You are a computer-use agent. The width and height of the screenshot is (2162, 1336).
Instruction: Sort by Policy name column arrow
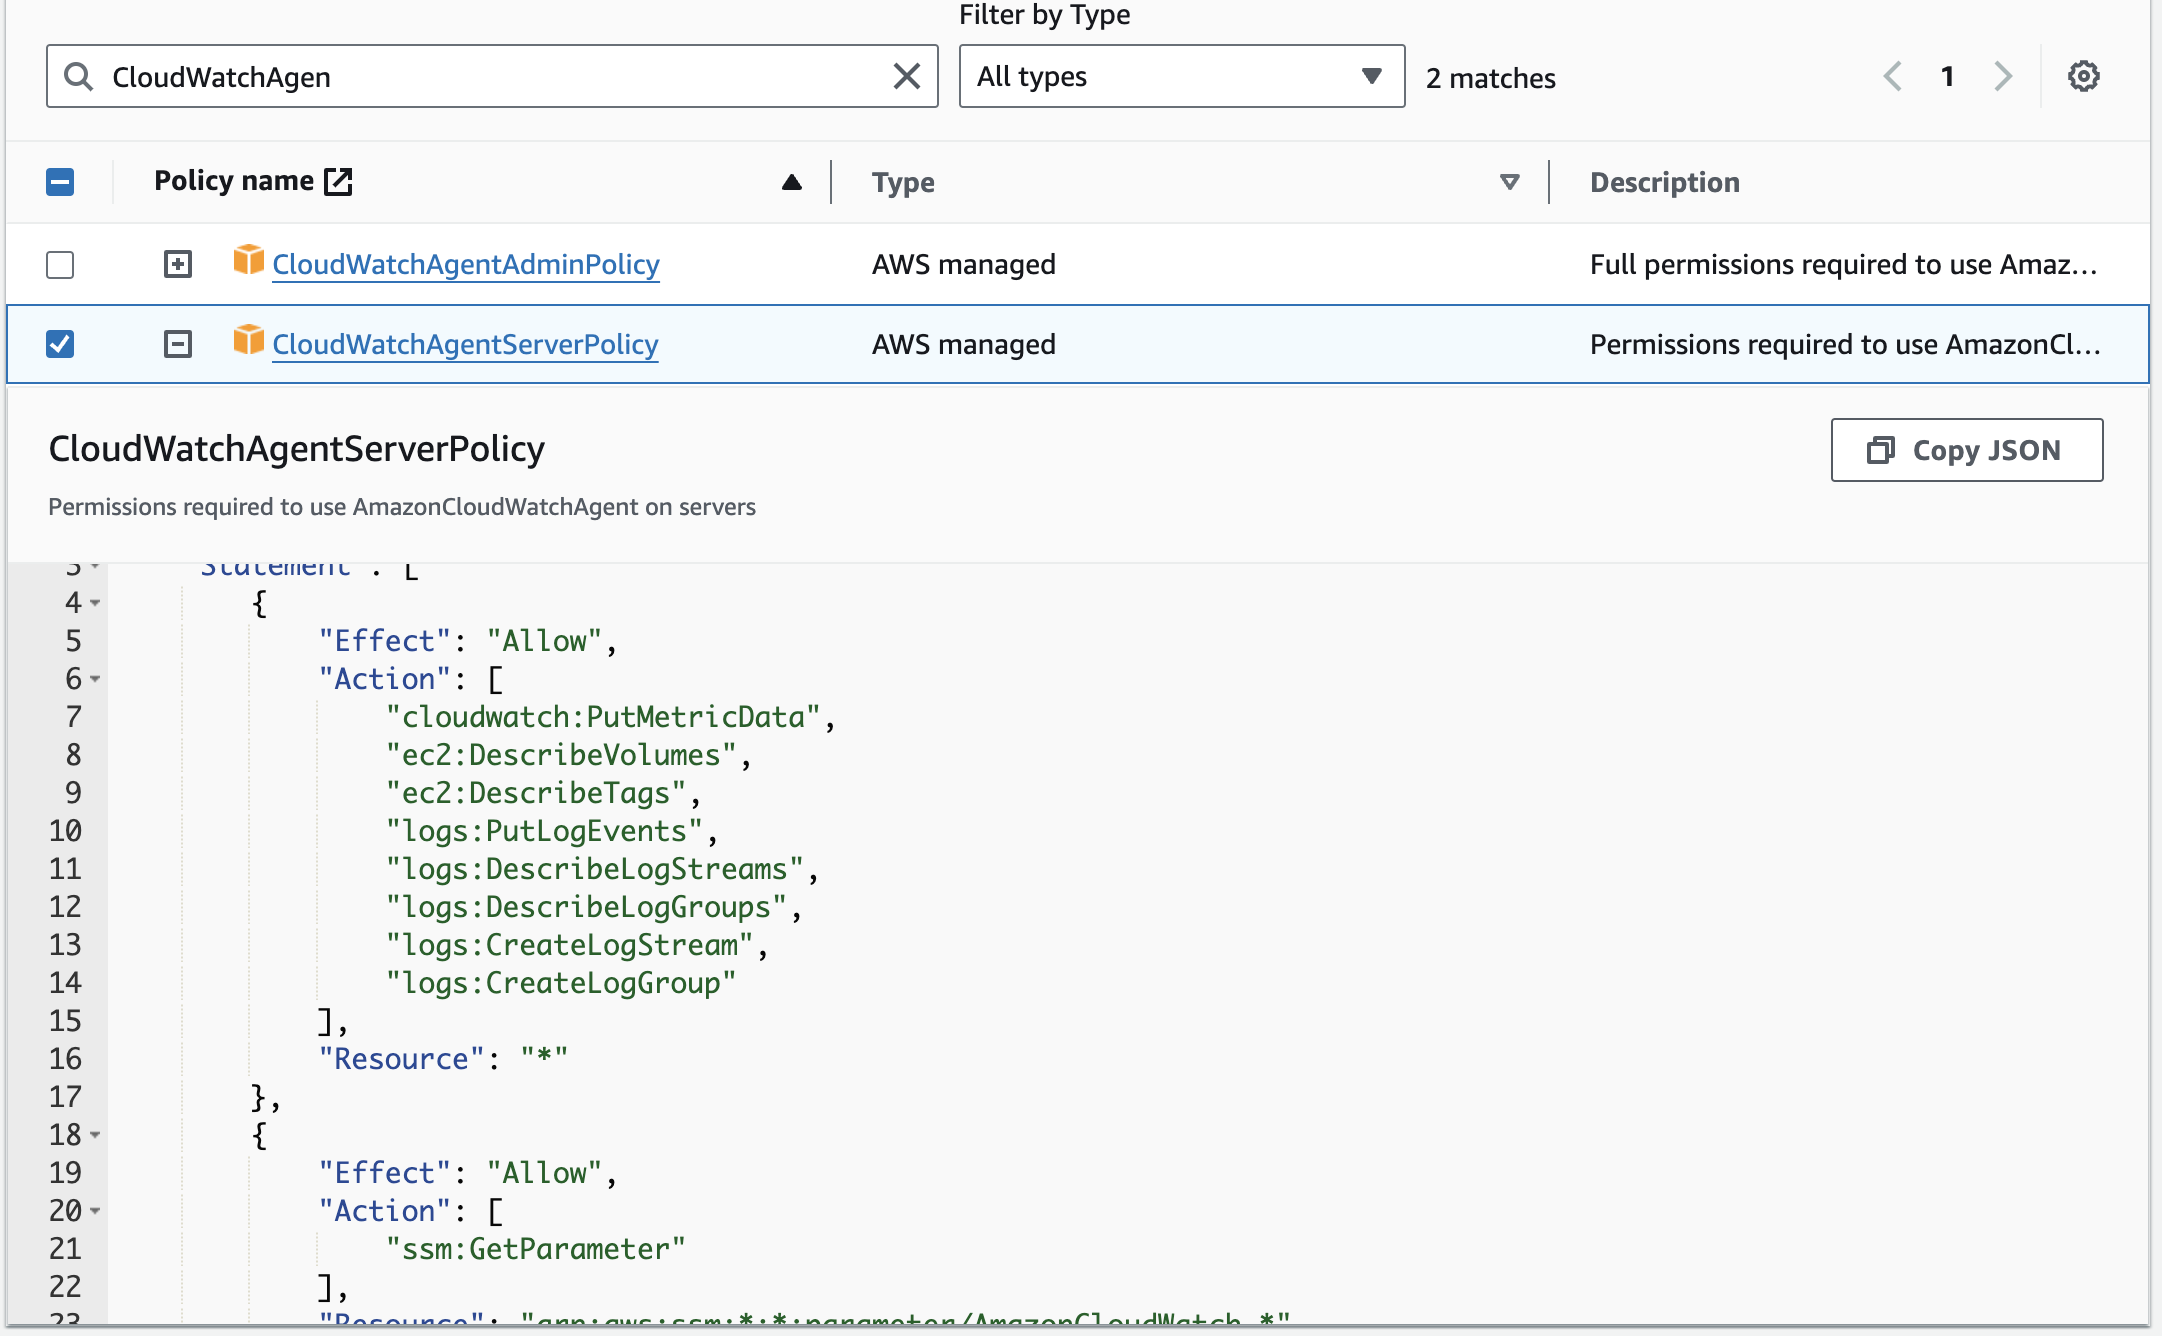tap(791, 182)
